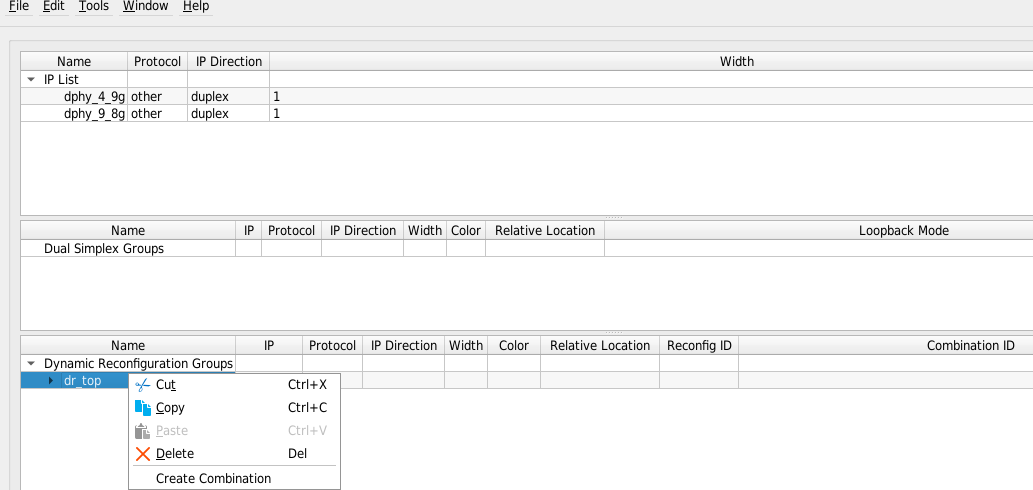Click the Loopback Mode column header
This screenshot has width=1033, height=490.
(903, 230)
